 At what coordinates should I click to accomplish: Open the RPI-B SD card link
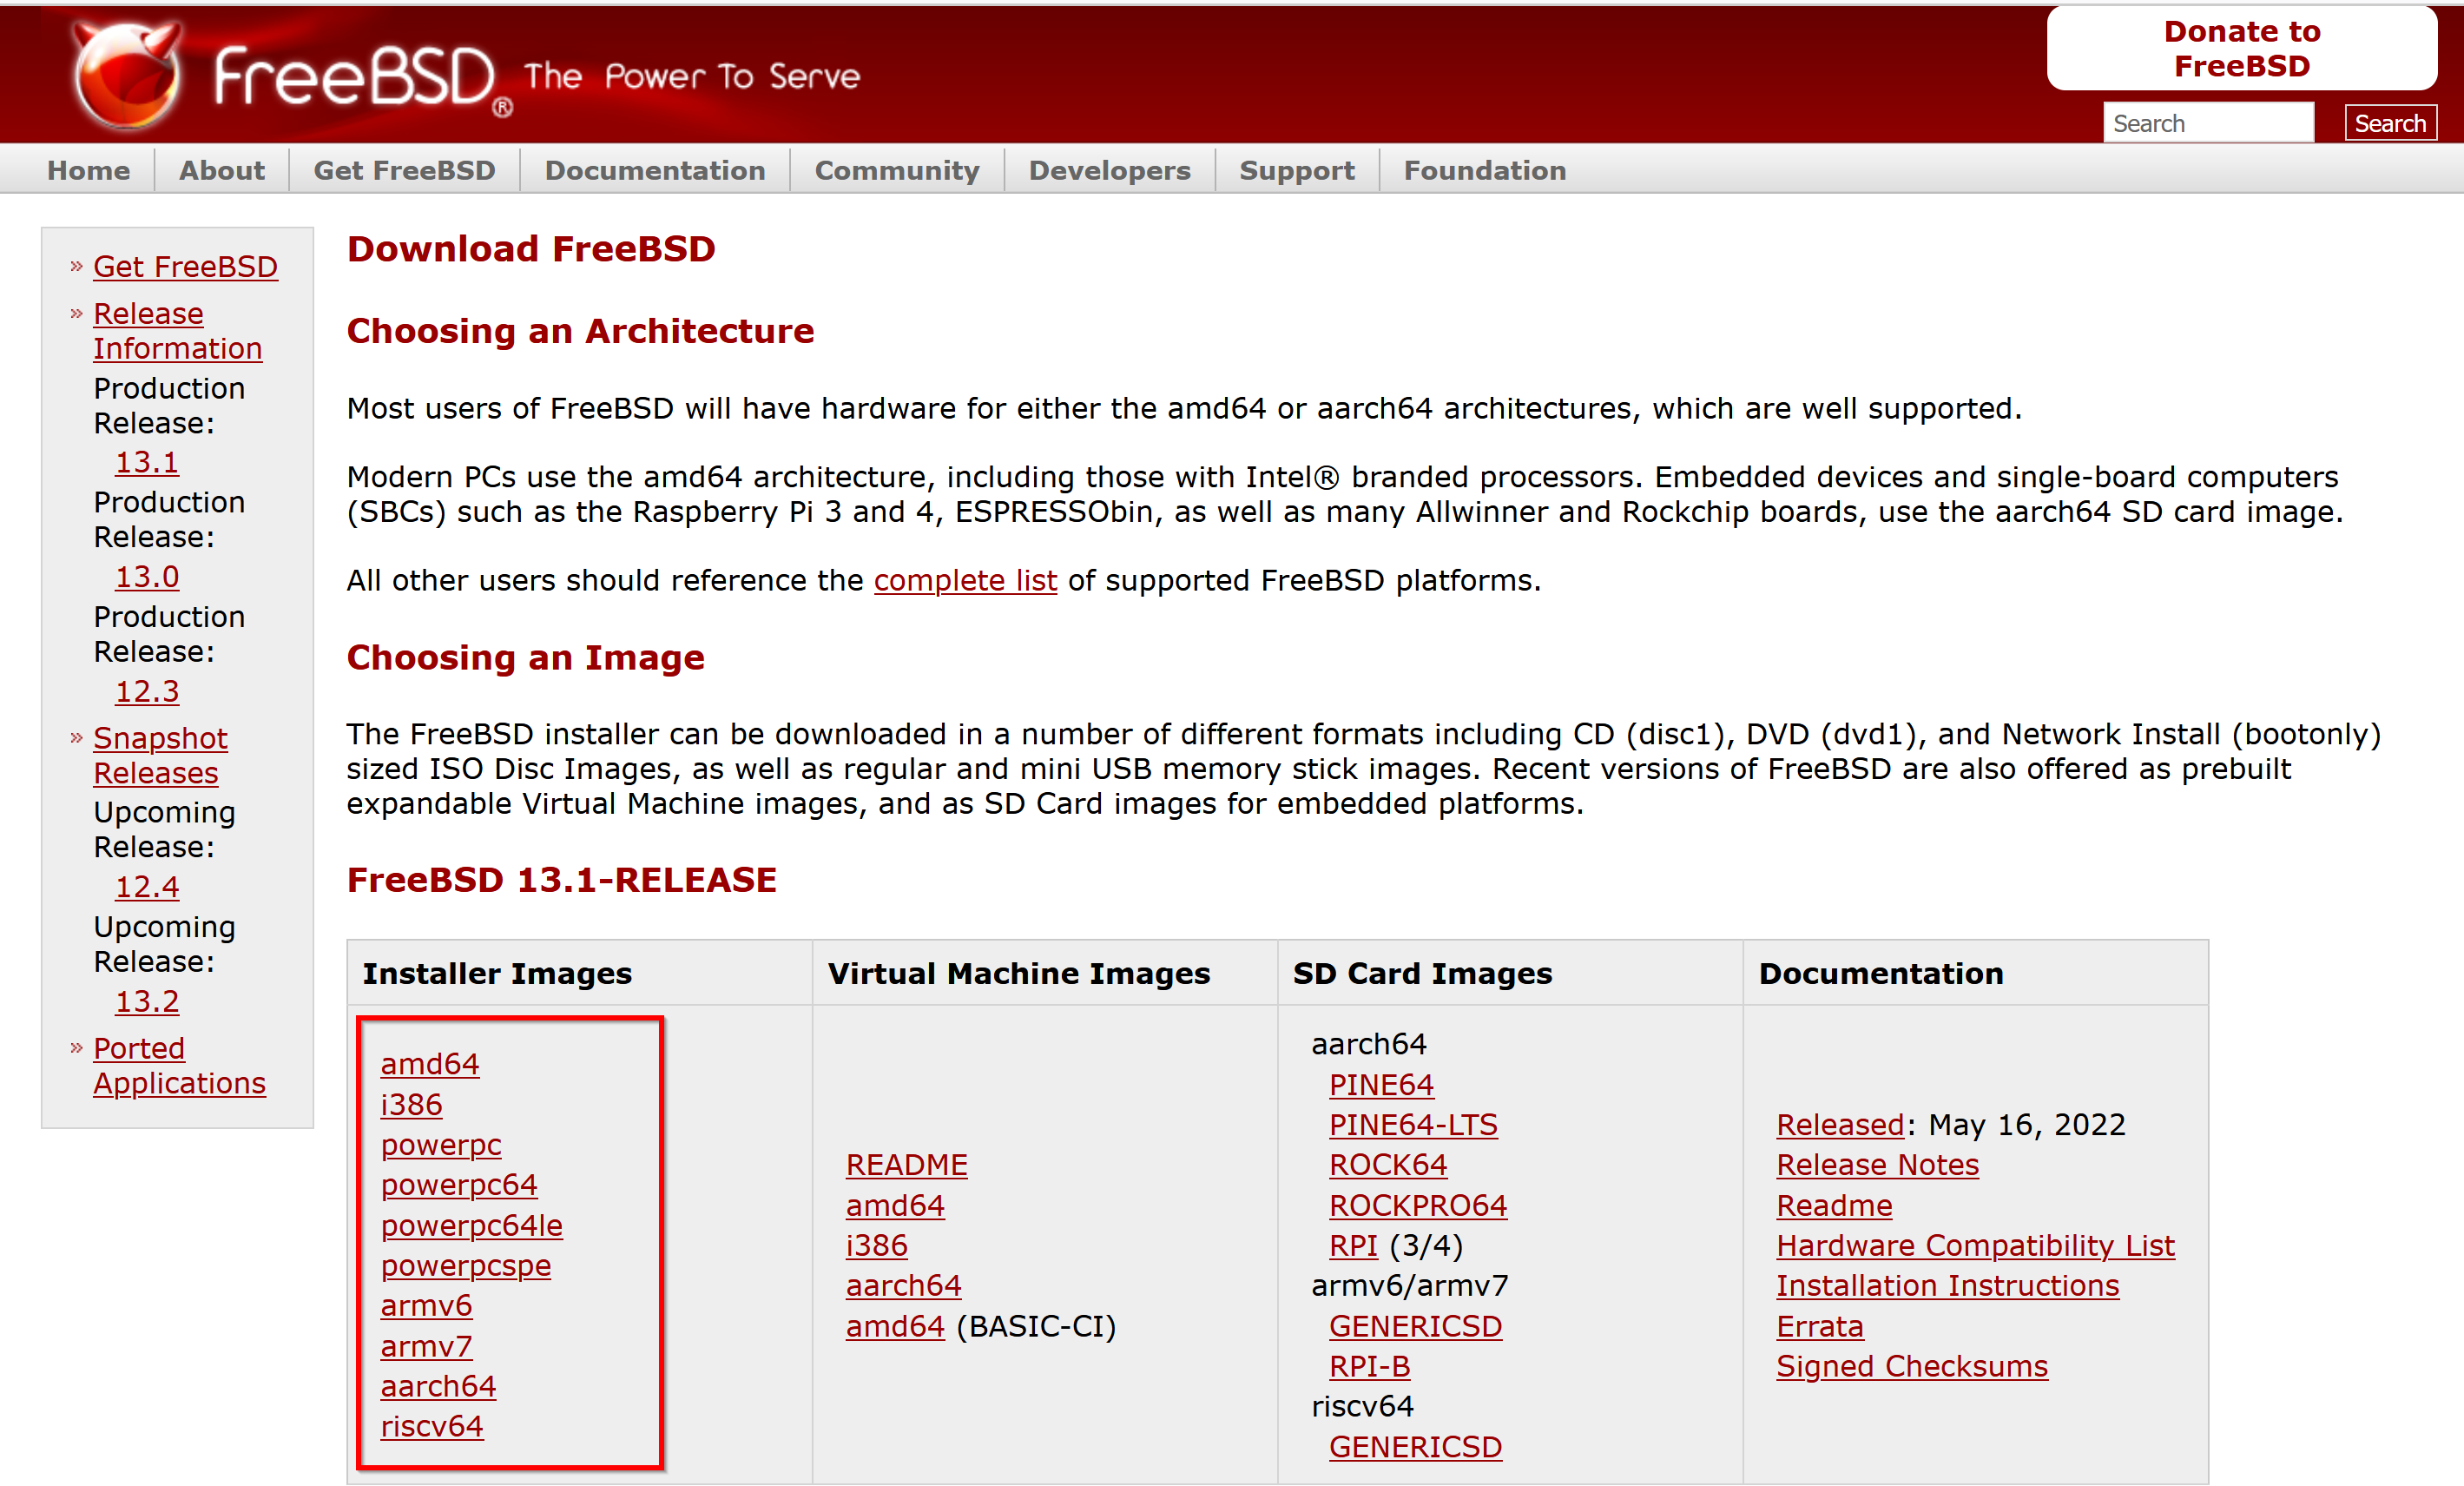coord(1369,1366)
